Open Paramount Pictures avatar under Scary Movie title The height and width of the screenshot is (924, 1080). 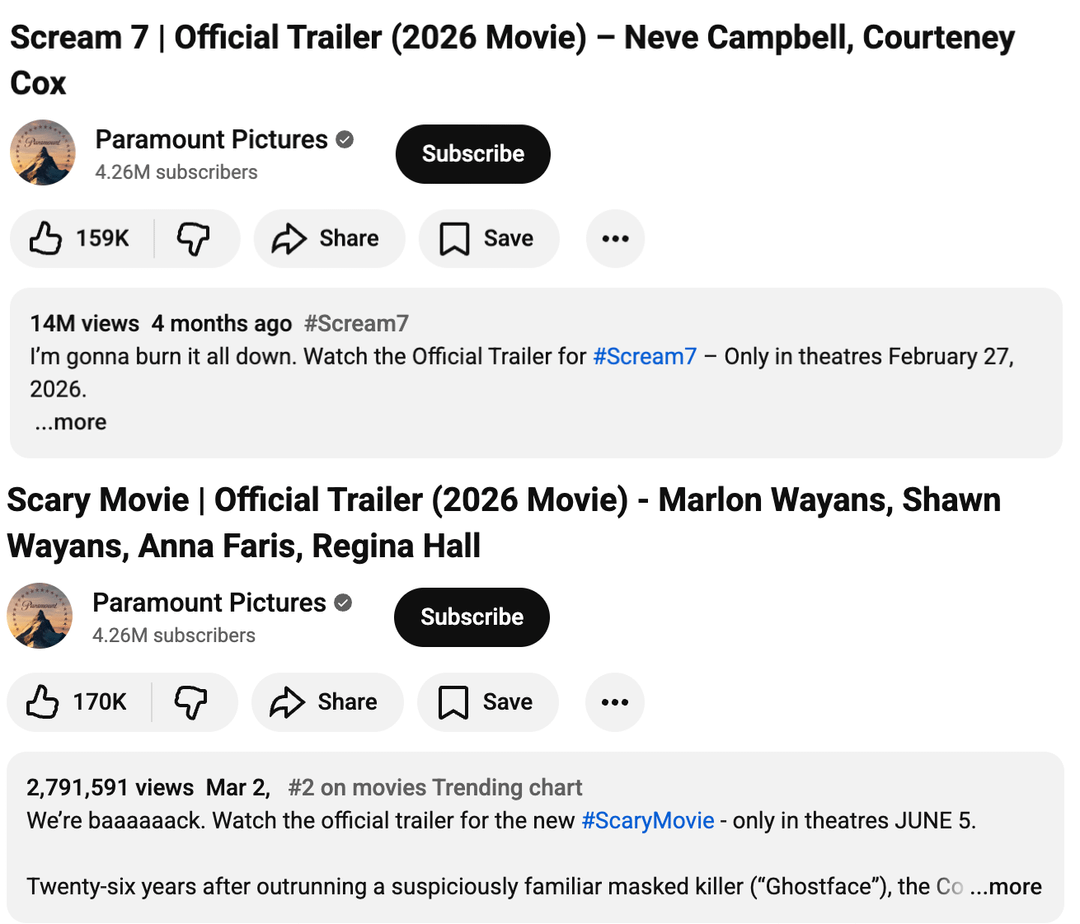(x=40, y=616)
